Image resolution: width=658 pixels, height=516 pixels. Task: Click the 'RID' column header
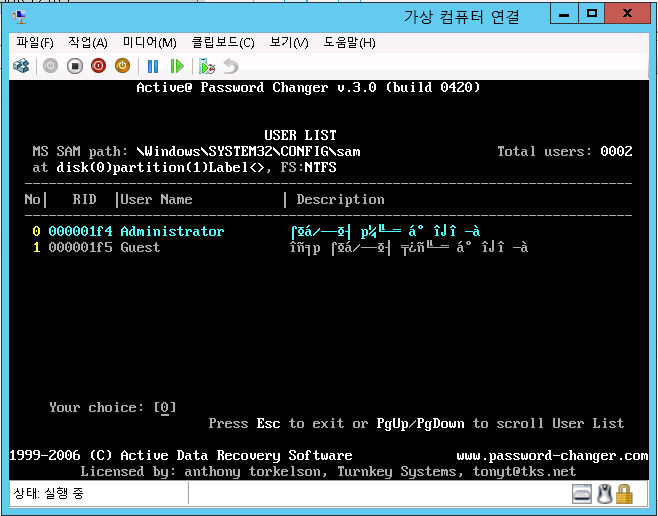pyautogui.click(x=84, y=199)
